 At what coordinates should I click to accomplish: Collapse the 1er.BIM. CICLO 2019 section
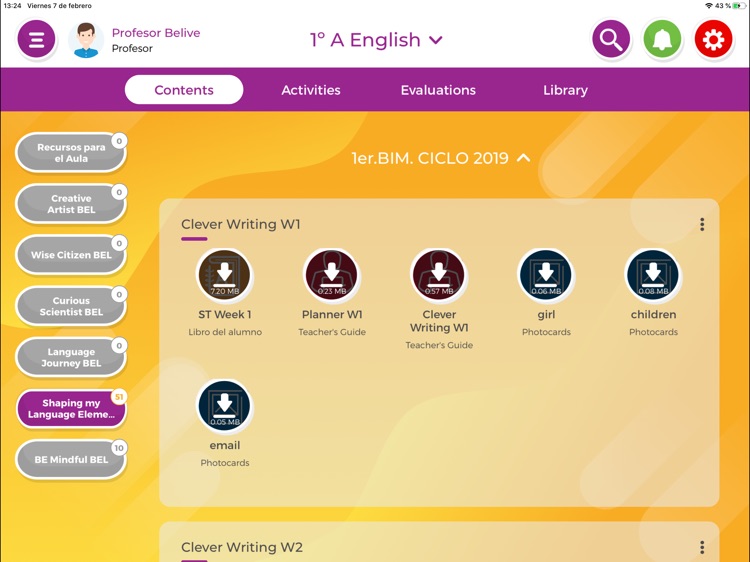click(441, 158)
